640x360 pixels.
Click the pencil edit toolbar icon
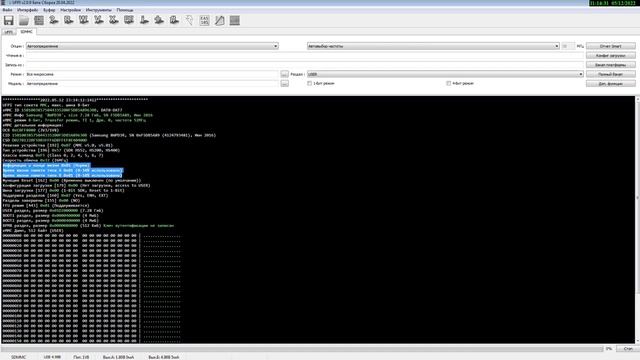coord(220,20)
